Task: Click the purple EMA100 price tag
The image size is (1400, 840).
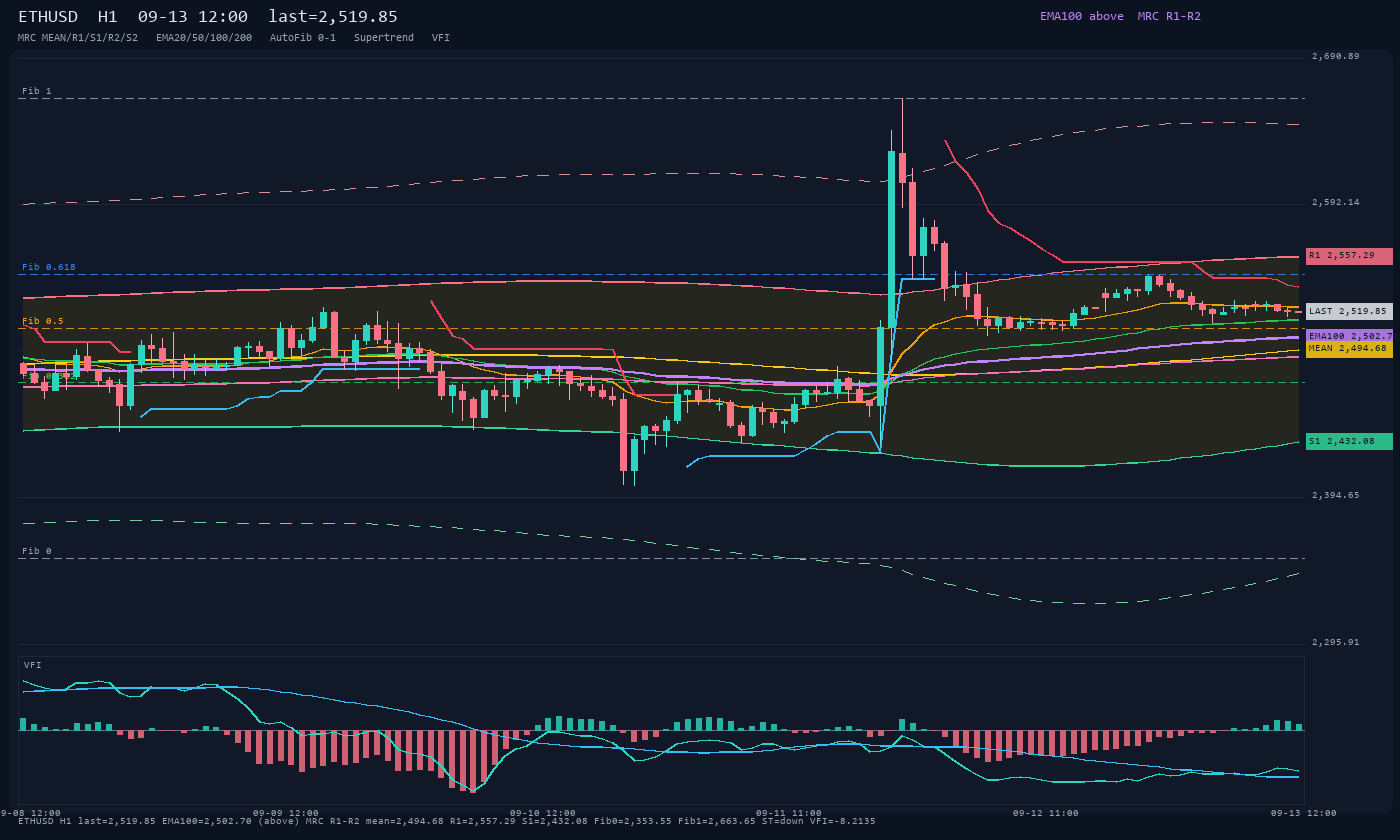Action: (1349, 336)
